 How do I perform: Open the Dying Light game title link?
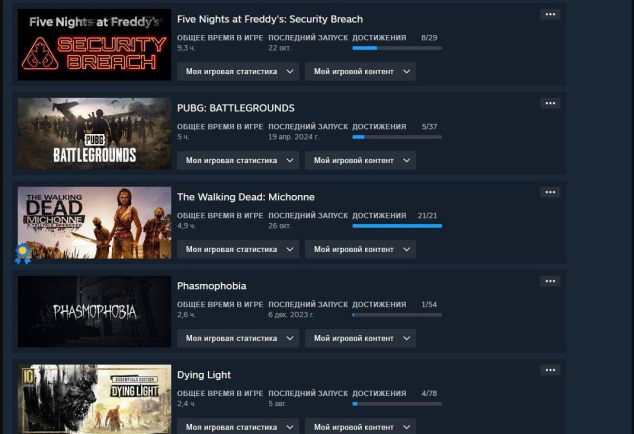click(x=204, y=375)
